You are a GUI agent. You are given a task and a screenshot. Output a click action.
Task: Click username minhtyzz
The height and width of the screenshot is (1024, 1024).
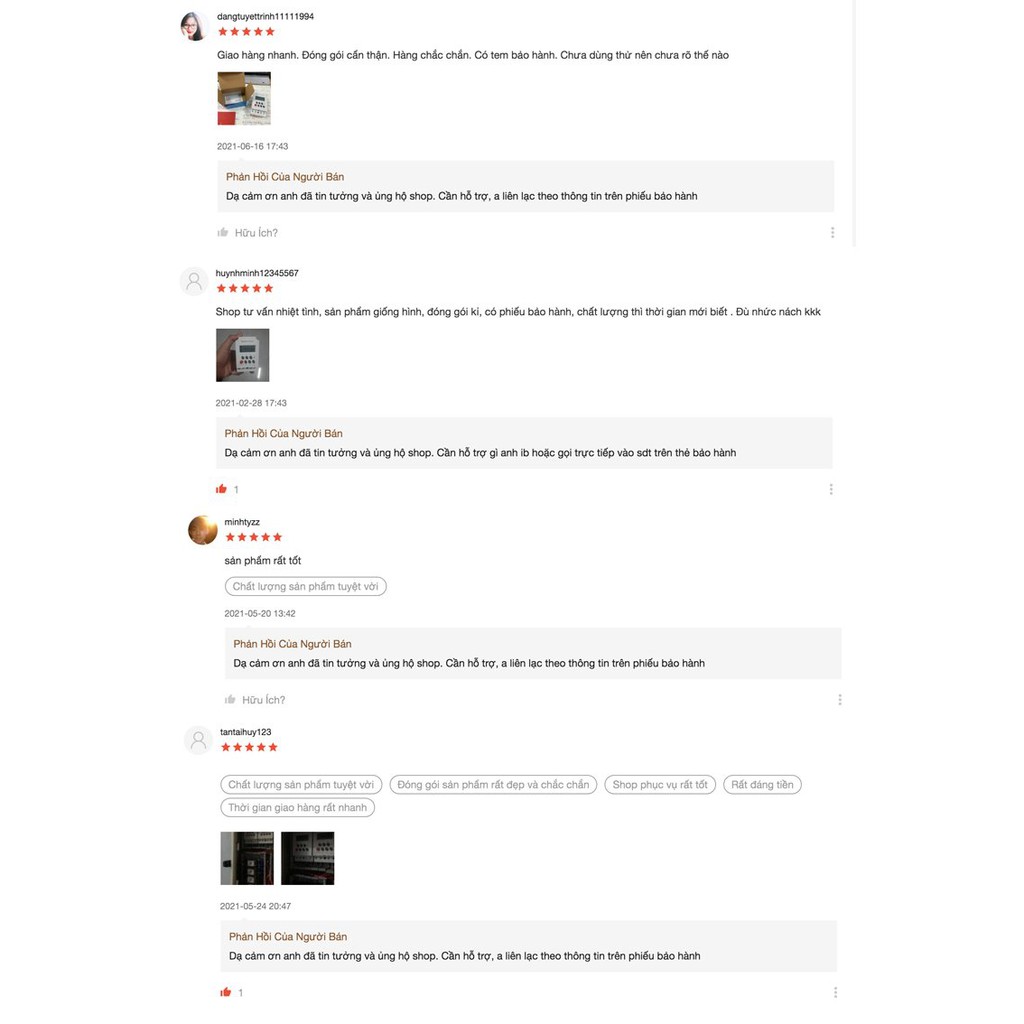tap(242, 522)
